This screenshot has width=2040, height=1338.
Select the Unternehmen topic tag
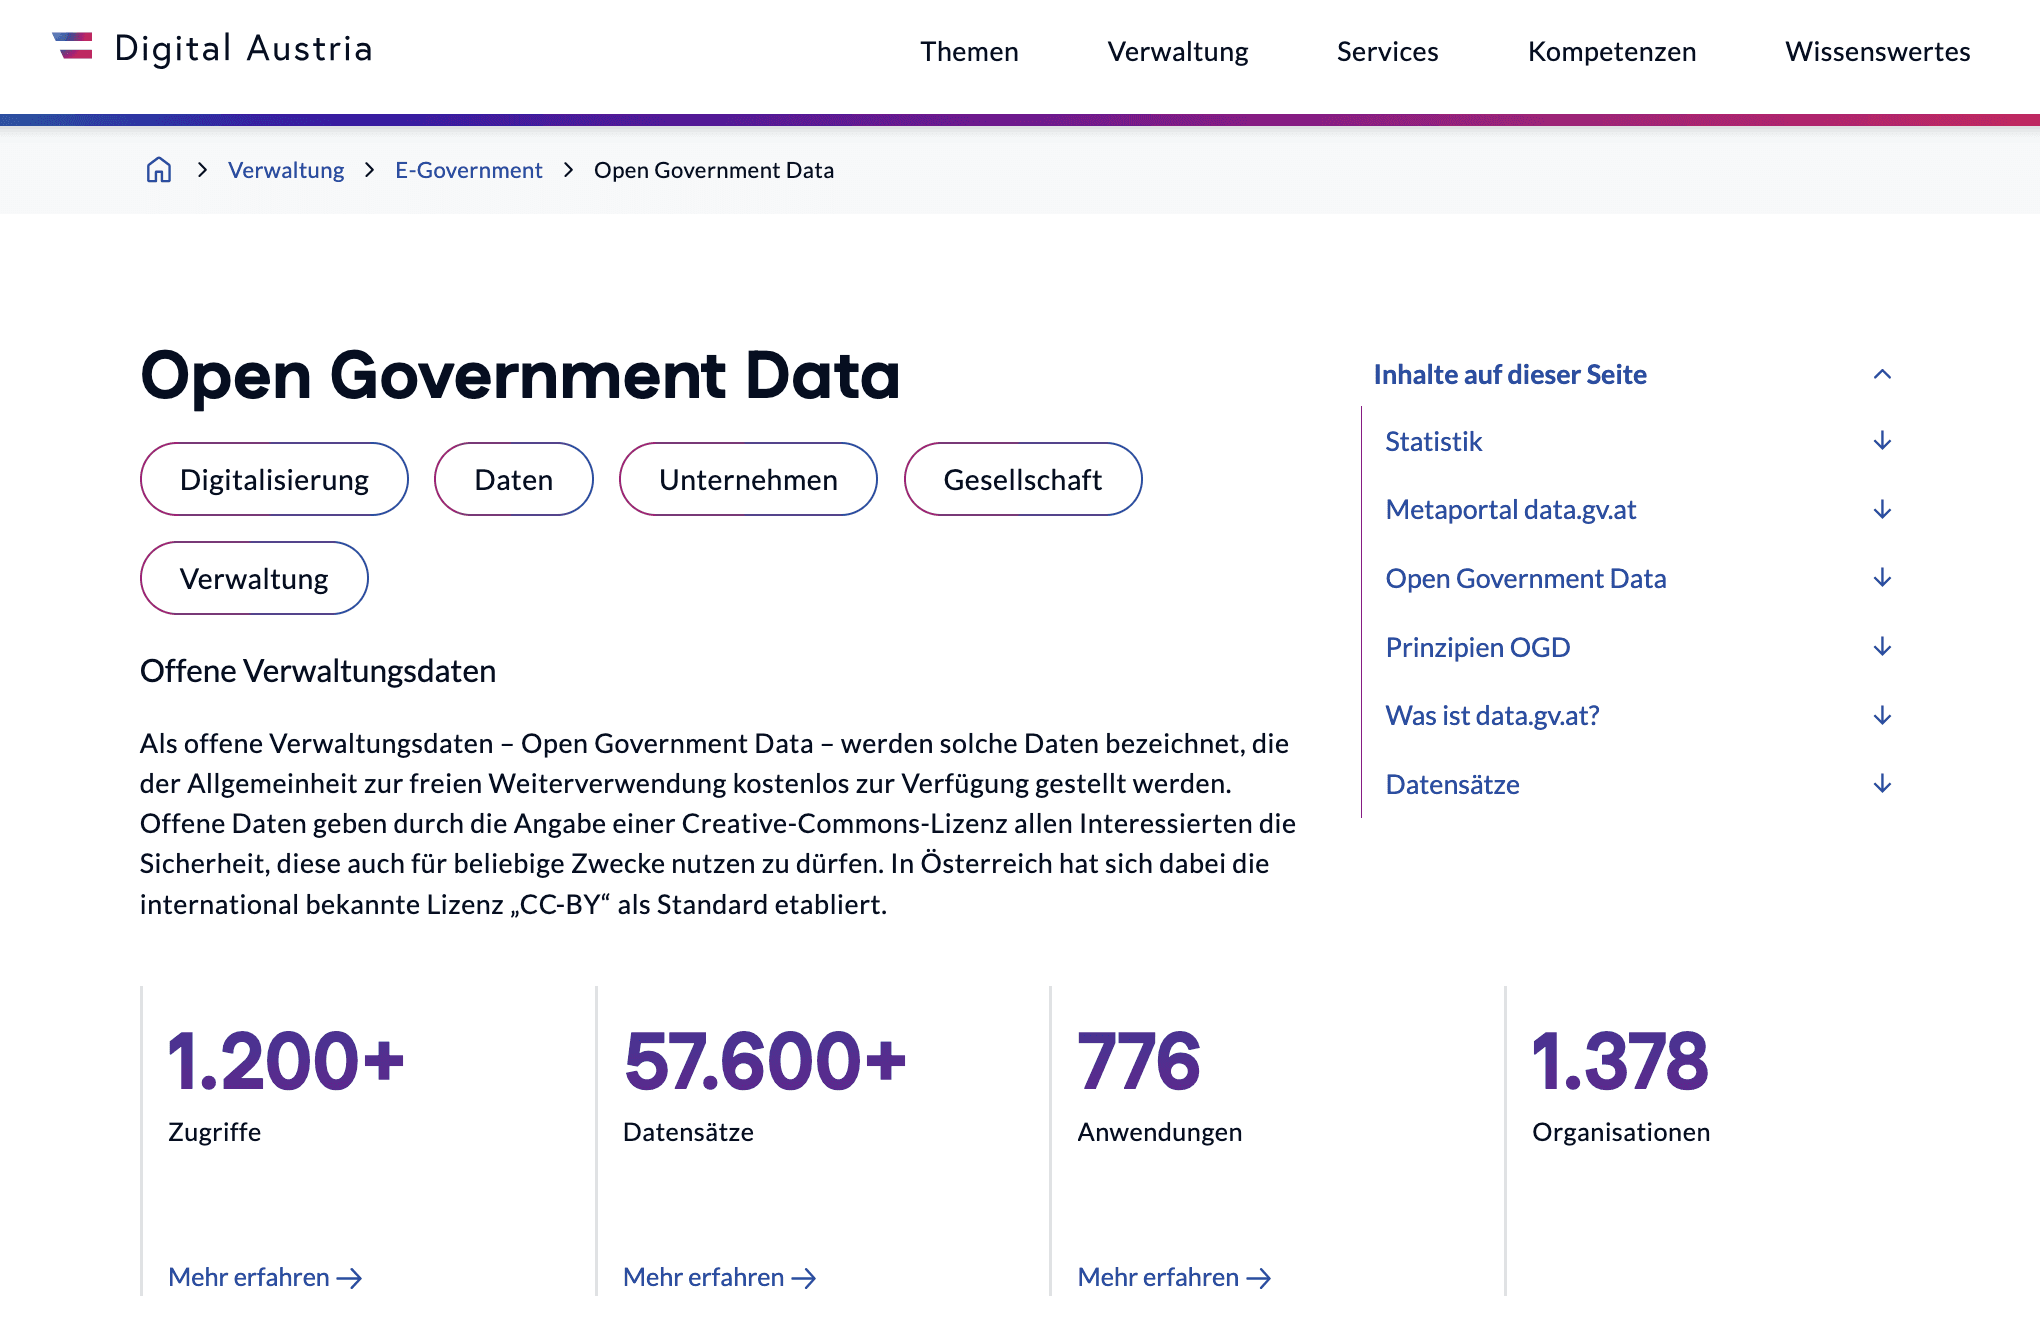click(748, 480)
